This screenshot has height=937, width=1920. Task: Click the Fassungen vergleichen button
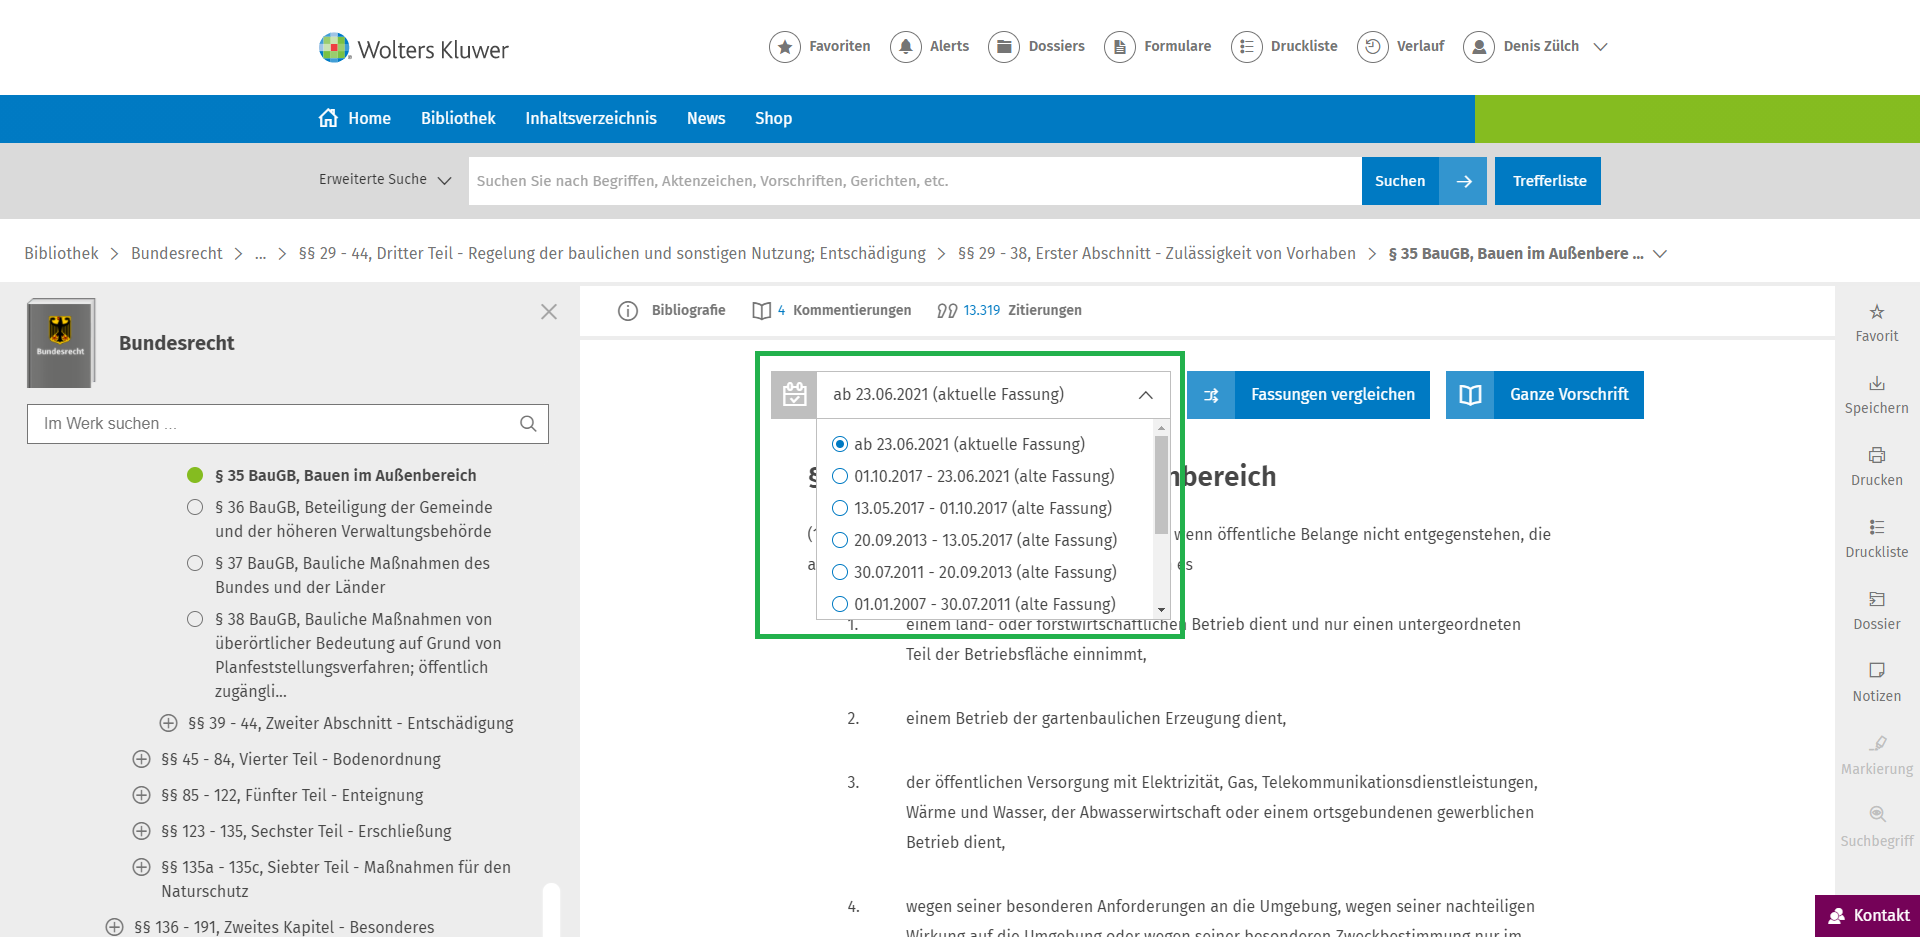[1308, 395]
